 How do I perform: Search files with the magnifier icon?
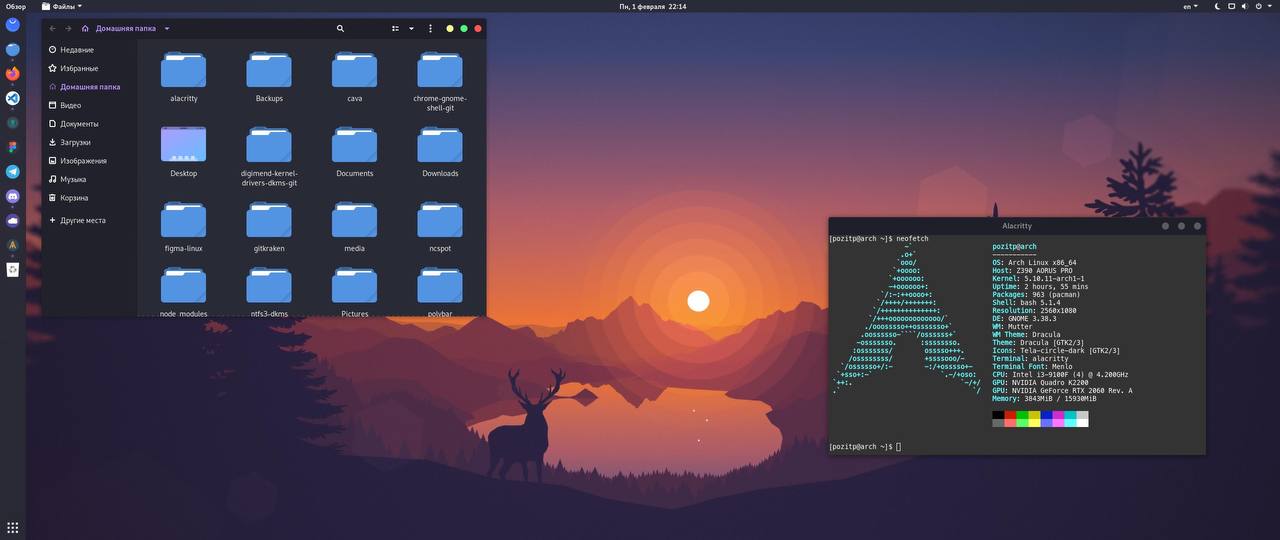(x=340, y=28)
